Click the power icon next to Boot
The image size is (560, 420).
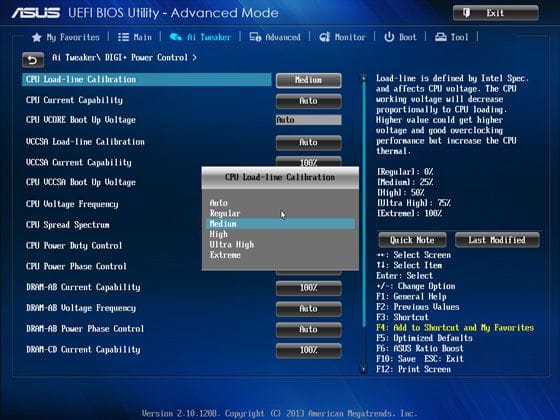click(389, 37)
